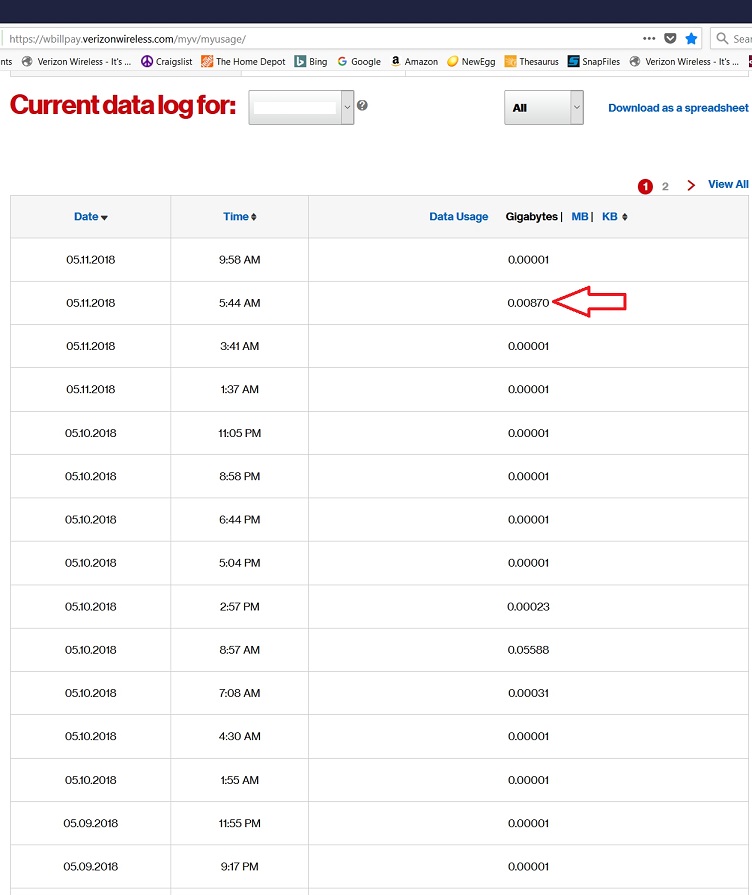Open The Home Depot bookmark

(243, 62)
